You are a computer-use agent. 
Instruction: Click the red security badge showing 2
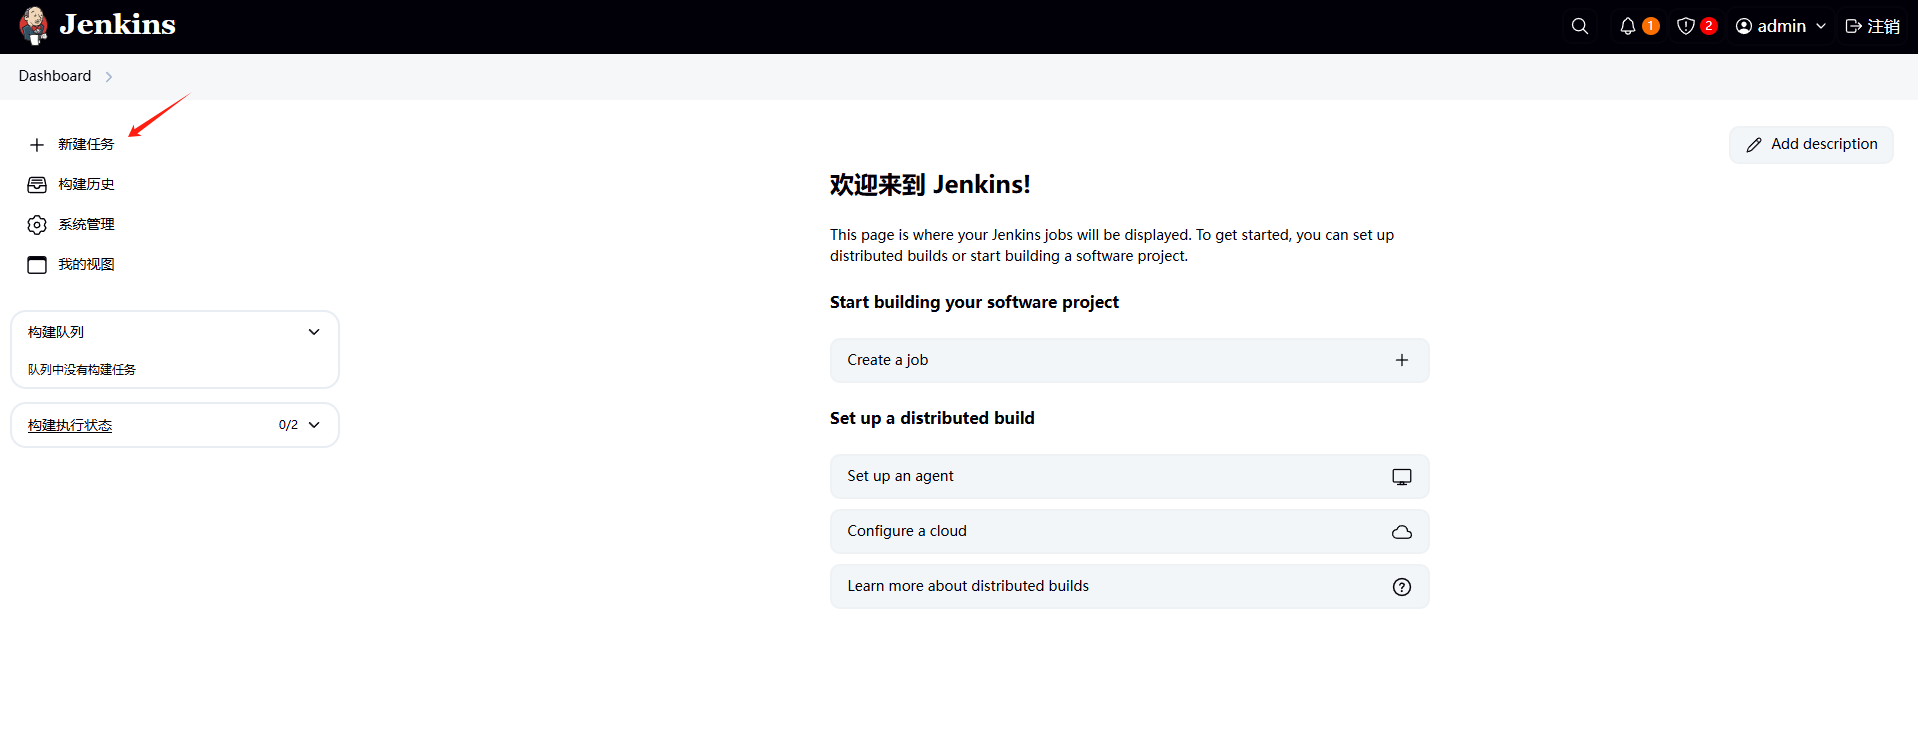click(1709, 26)
